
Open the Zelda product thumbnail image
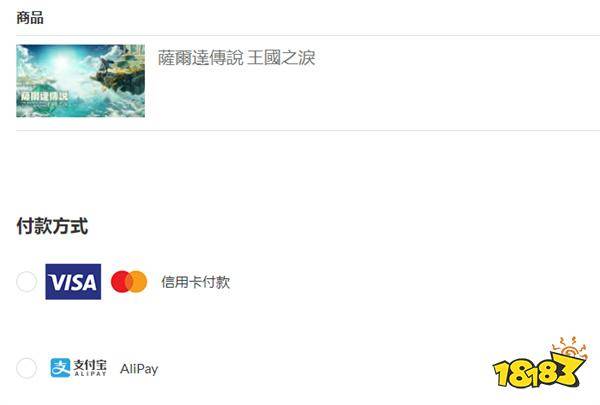point(80,81)
